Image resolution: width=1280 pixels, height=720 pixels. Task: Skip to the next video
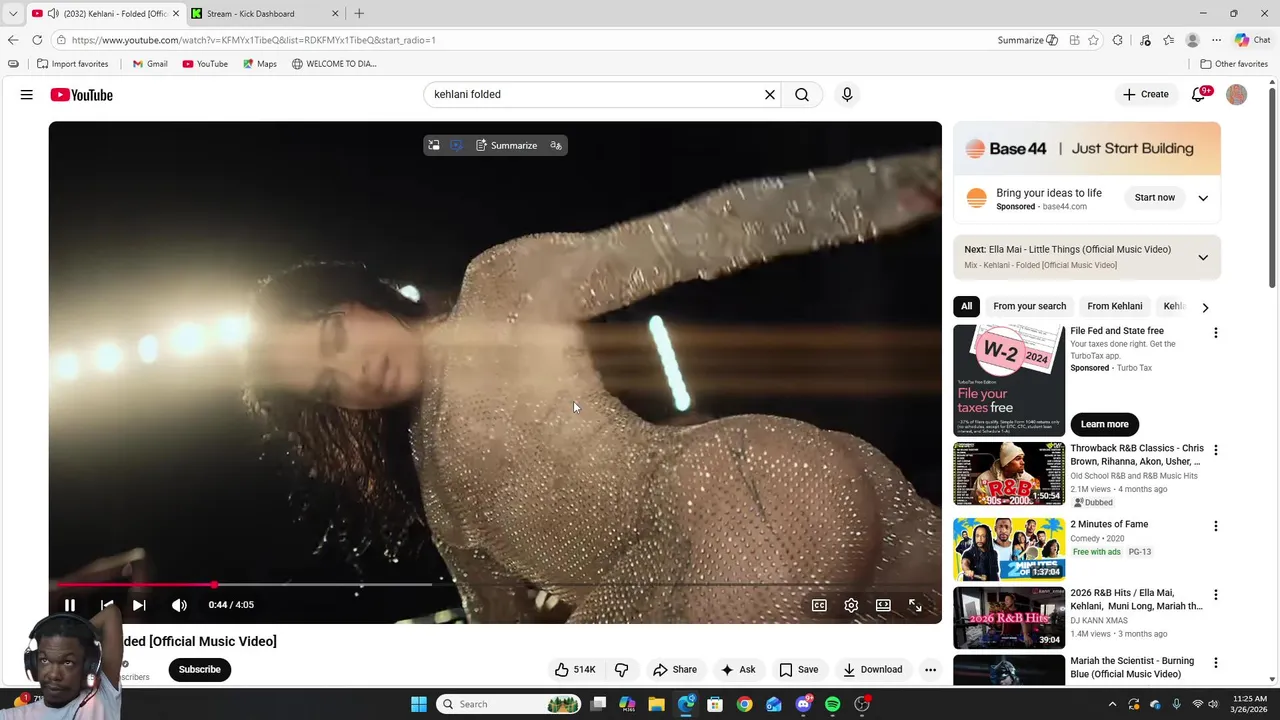pyautogui.click(x=139, y=605)
